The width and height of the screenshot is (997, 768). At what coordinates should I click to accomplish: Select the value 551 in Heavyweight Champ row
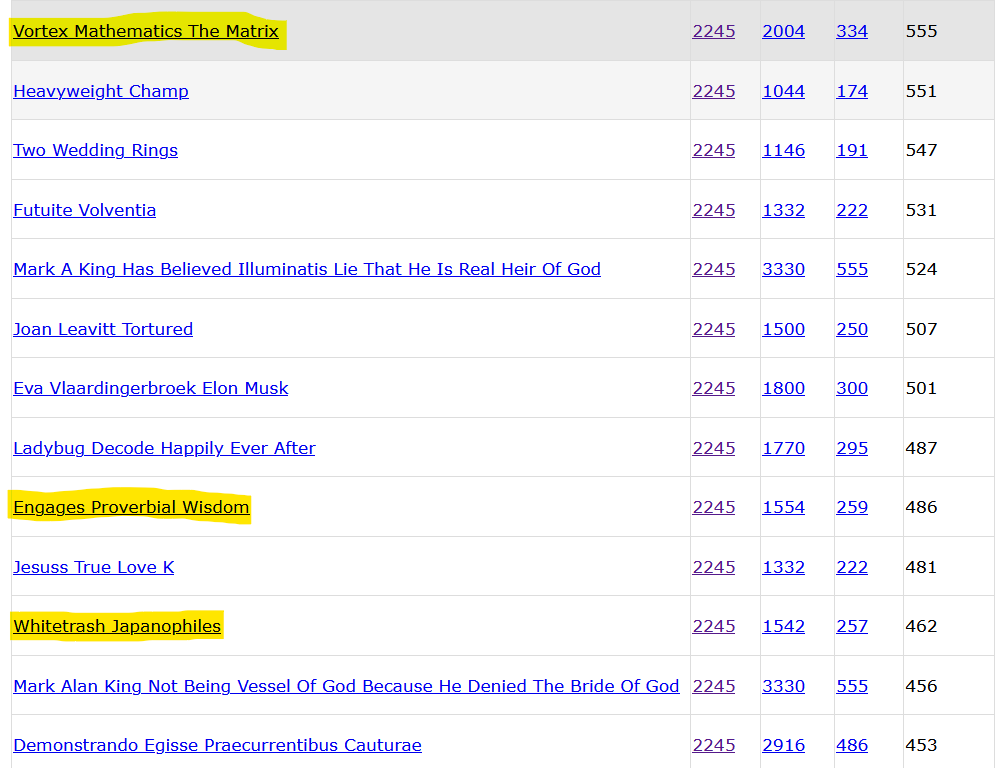click(x=921, y=91)
